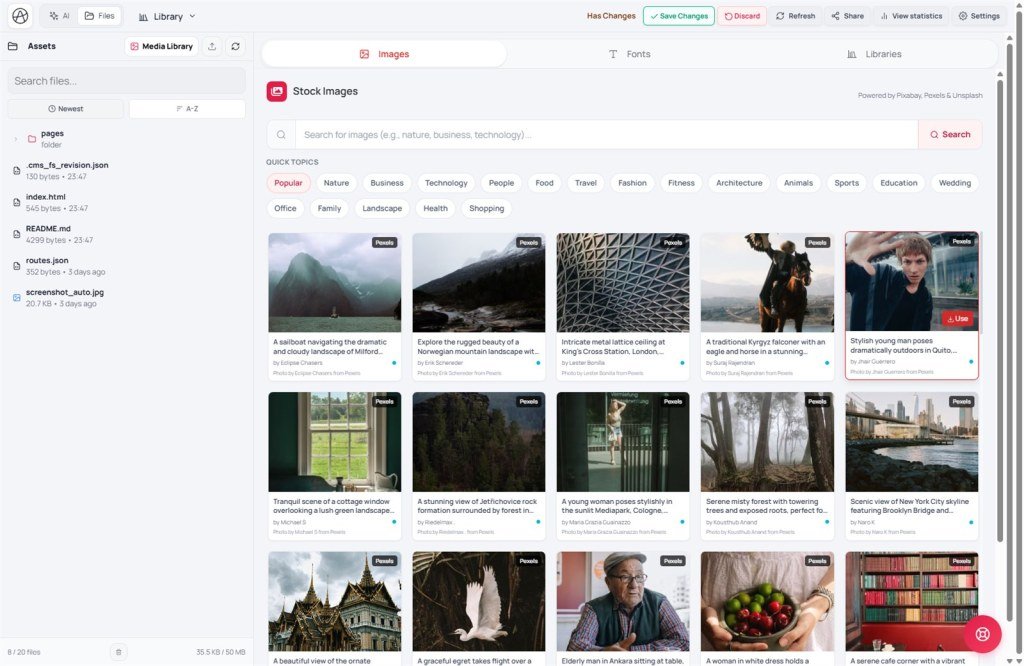Open Brooklyn Bridge skyline thumbnail
The image size is (1024, 666).
point(912,442)
